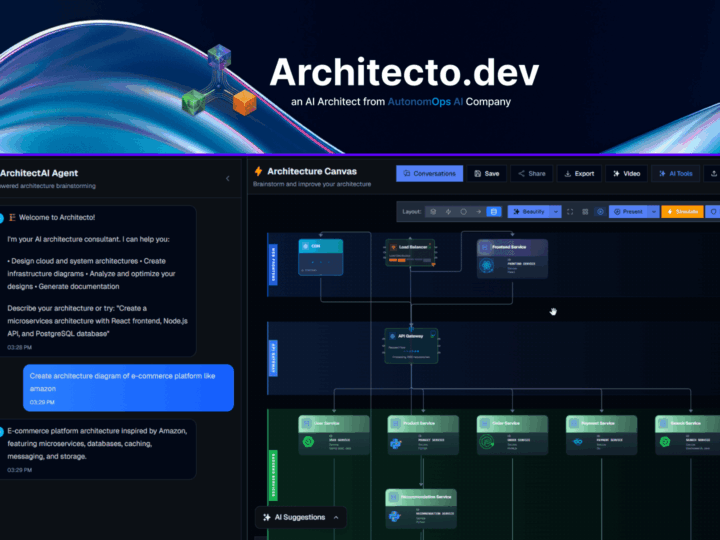Image resolution: width=720 pixels, height=540 pixels.
Task: Click the Python icon in Recommendation Service
Action: point(394,517)
